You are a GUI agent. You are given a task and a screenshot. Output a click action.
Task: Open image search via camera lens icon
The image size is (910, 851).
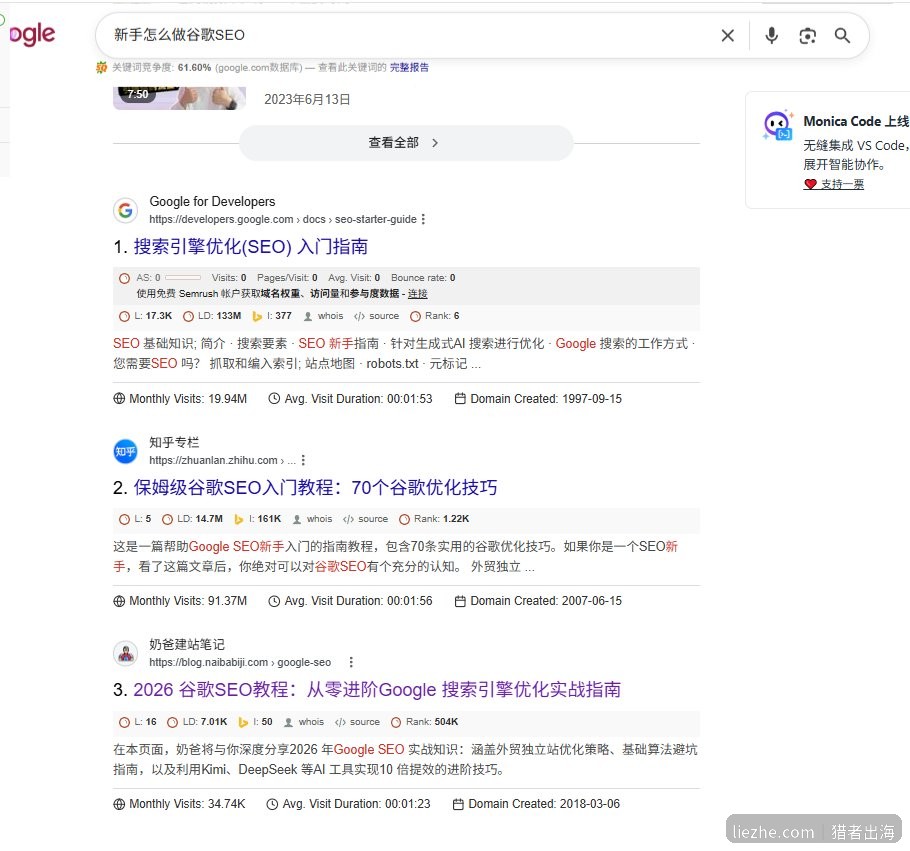point(807,35)
